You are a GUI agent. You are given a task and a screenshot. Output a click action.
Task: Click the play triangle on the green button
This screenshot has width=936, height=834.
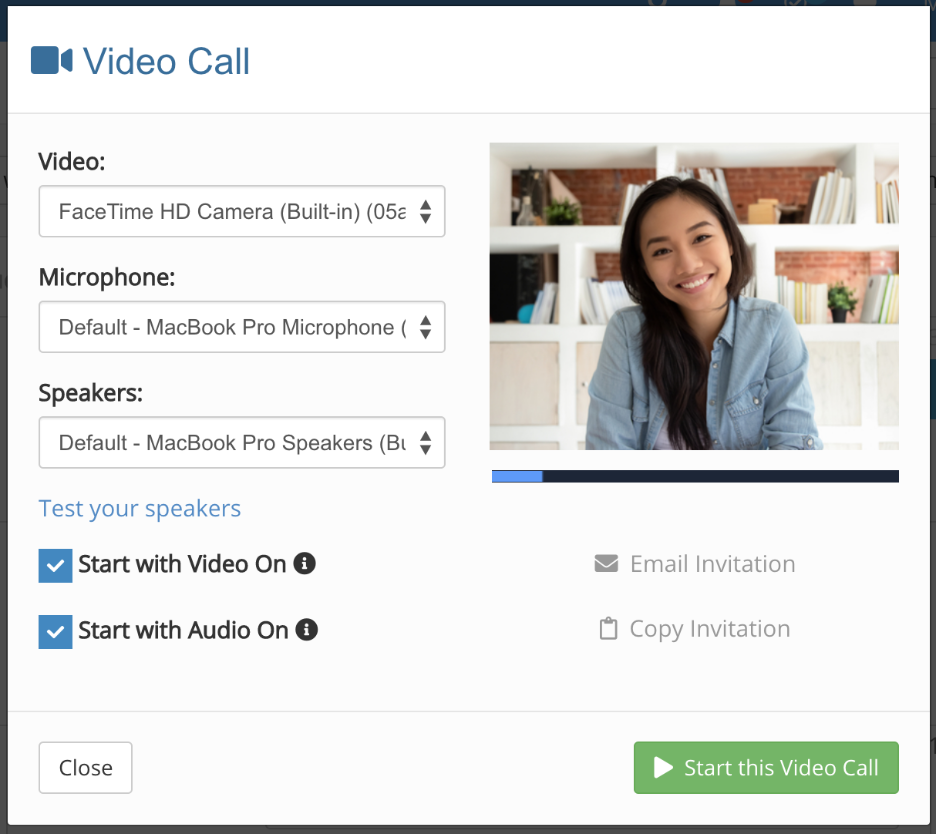662,767
